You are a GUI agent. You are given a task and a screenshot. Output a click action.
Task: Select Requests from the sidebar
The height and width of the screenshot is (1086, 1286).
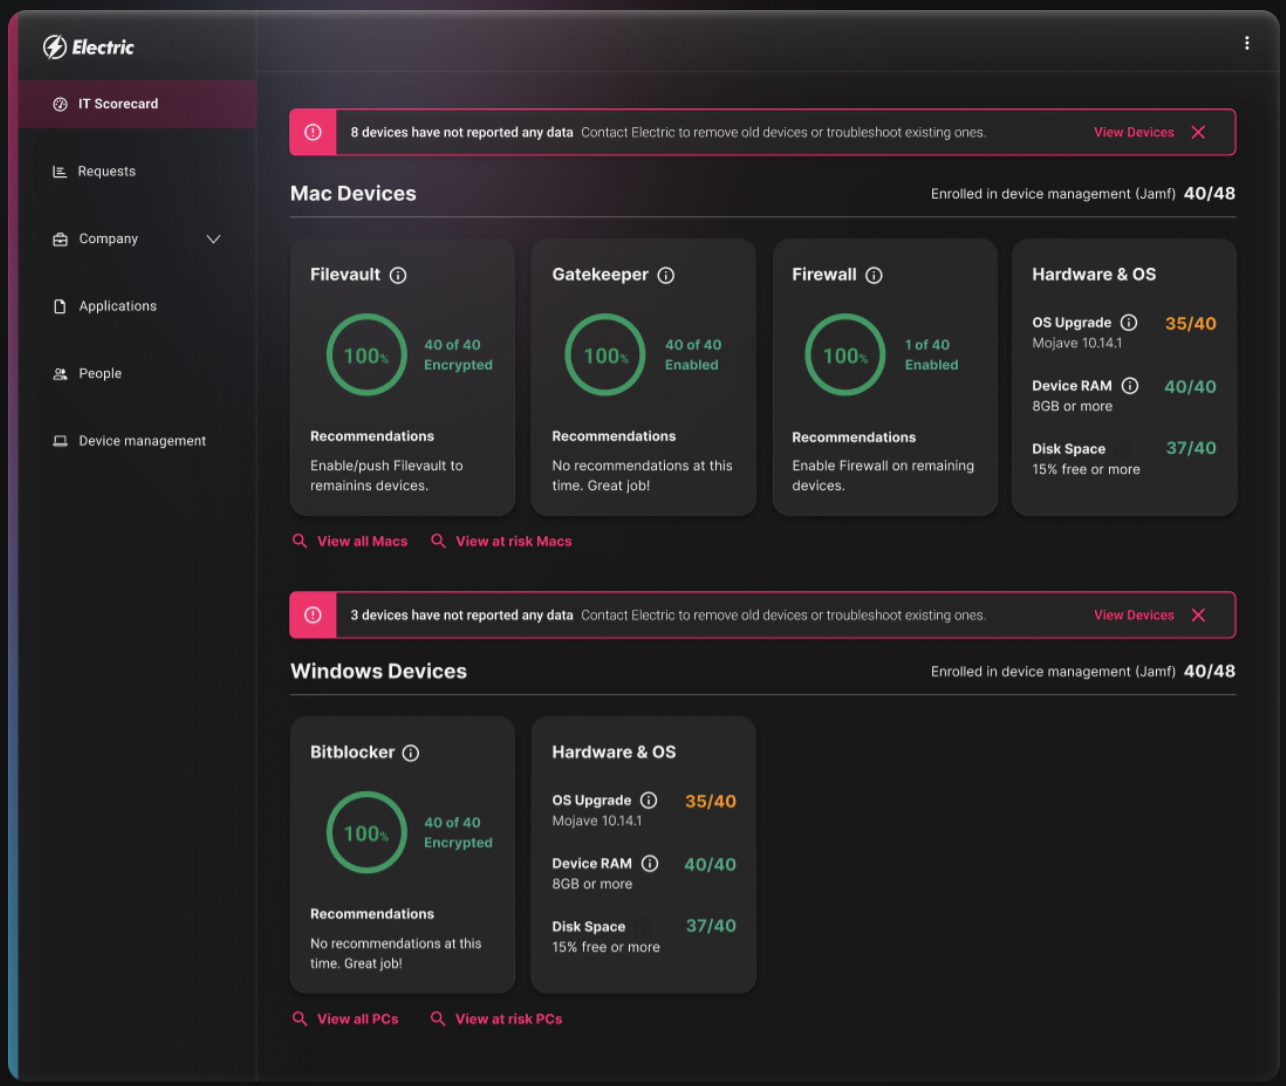[106, 171]
